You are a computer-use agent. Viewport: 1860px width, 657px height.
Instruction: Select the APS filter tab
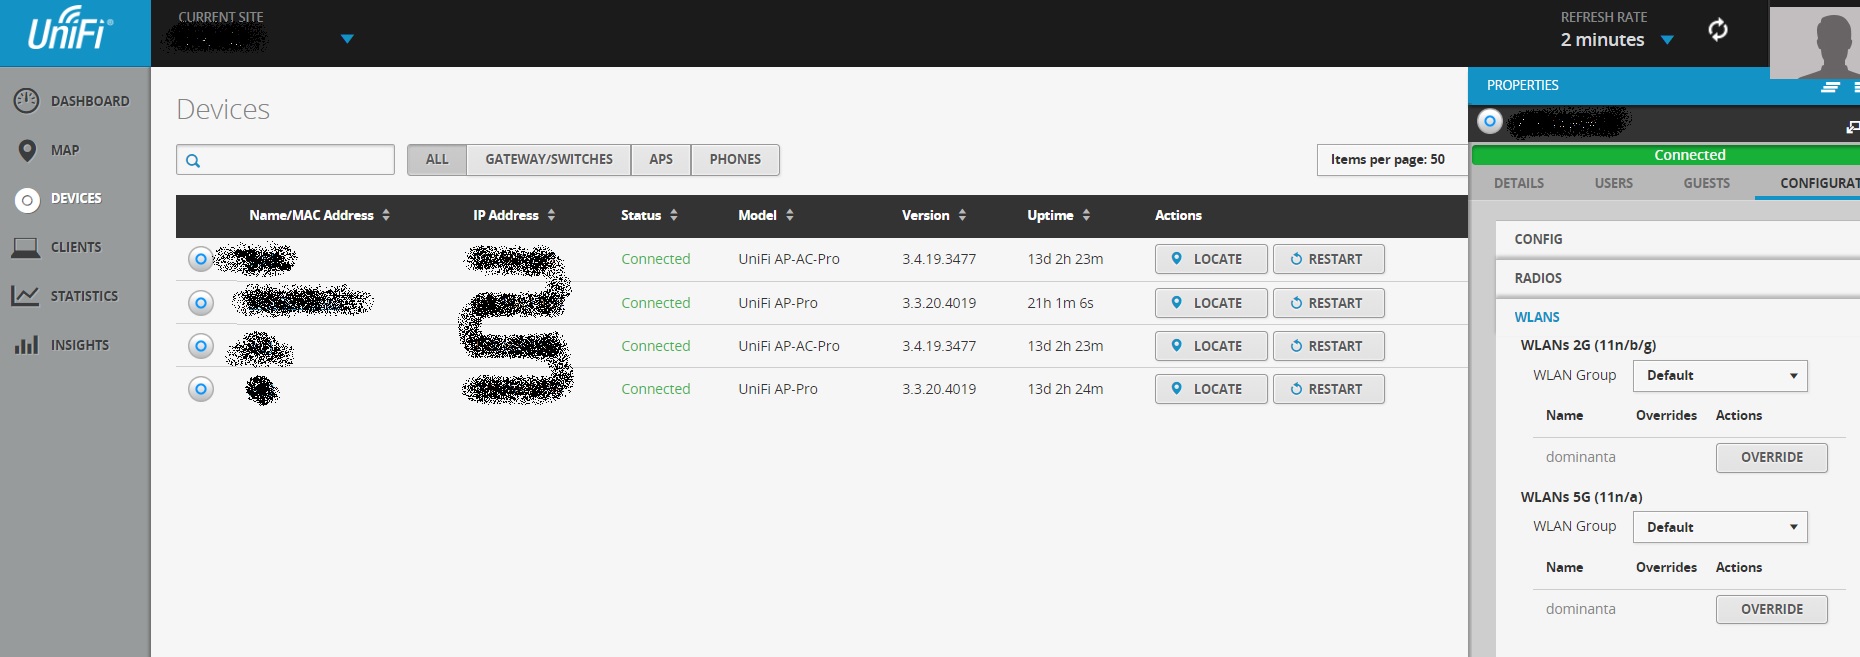tap(661, 160)
